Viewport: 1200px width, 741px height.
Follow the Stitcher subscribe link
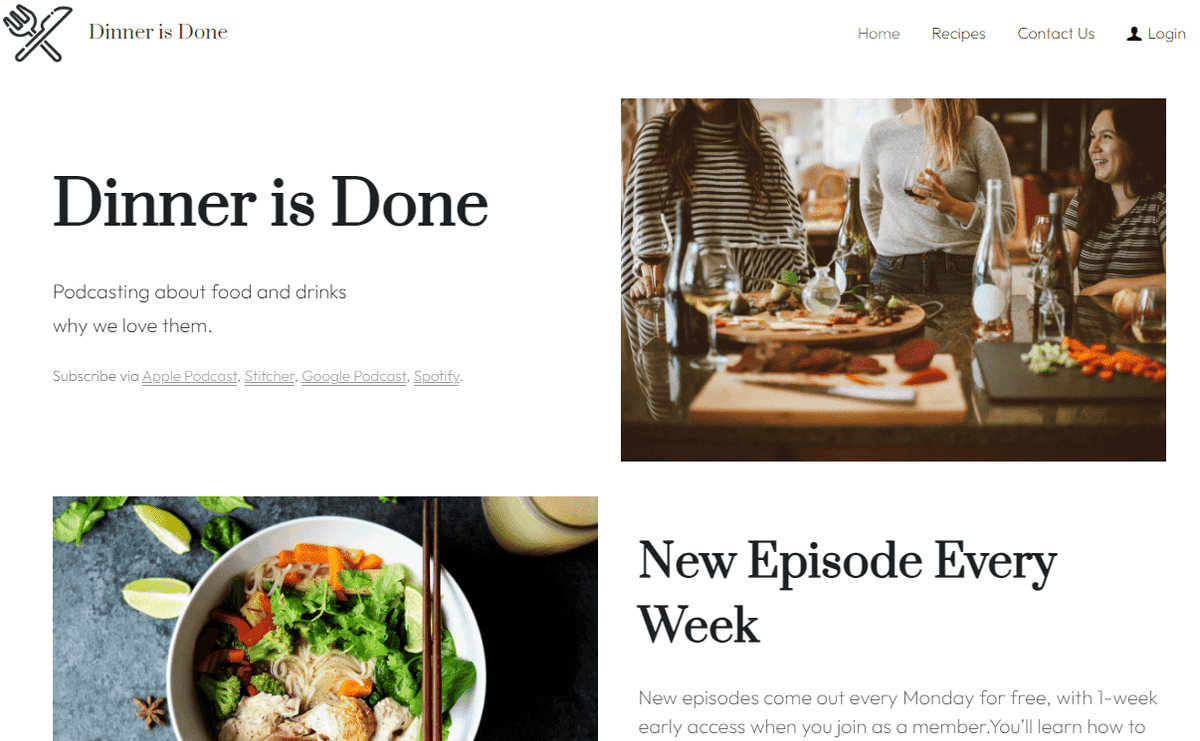click(270, 377)
